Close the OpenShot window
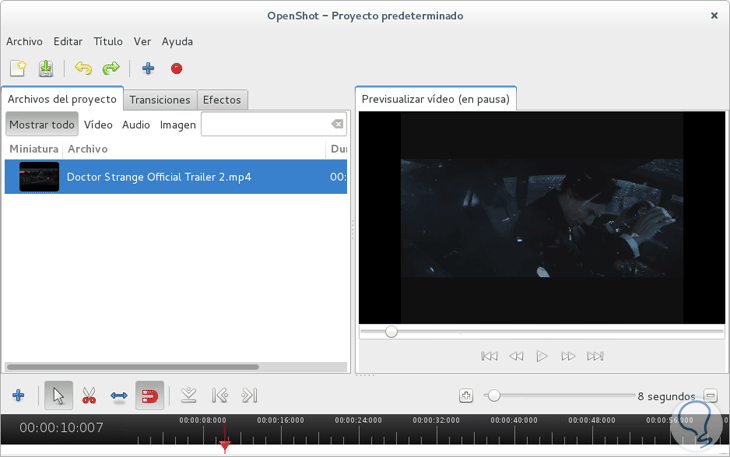 coord(714,16)
